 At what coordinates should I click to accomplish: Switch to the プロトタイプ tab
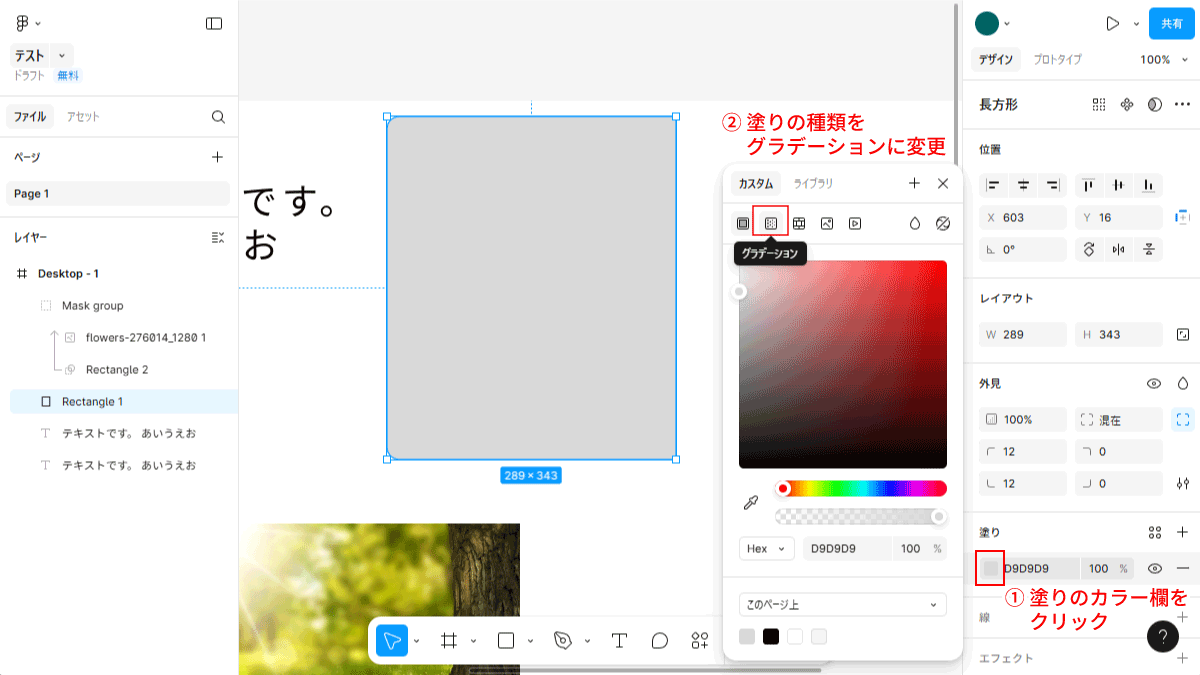pyautogui.click(x=1057, y=59)
